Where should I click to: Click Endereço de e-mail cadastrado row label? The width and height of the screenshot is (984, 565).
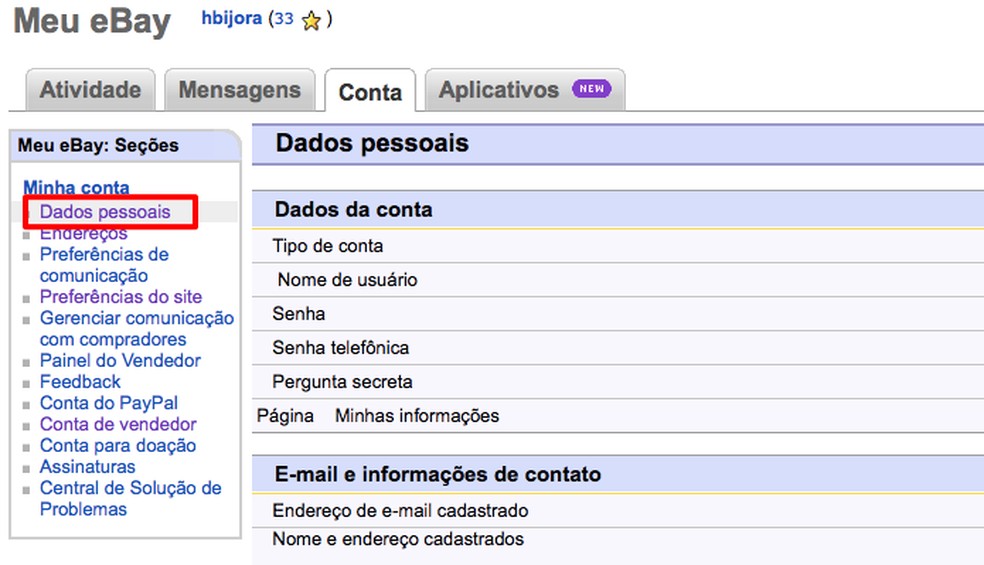[400, 511]
